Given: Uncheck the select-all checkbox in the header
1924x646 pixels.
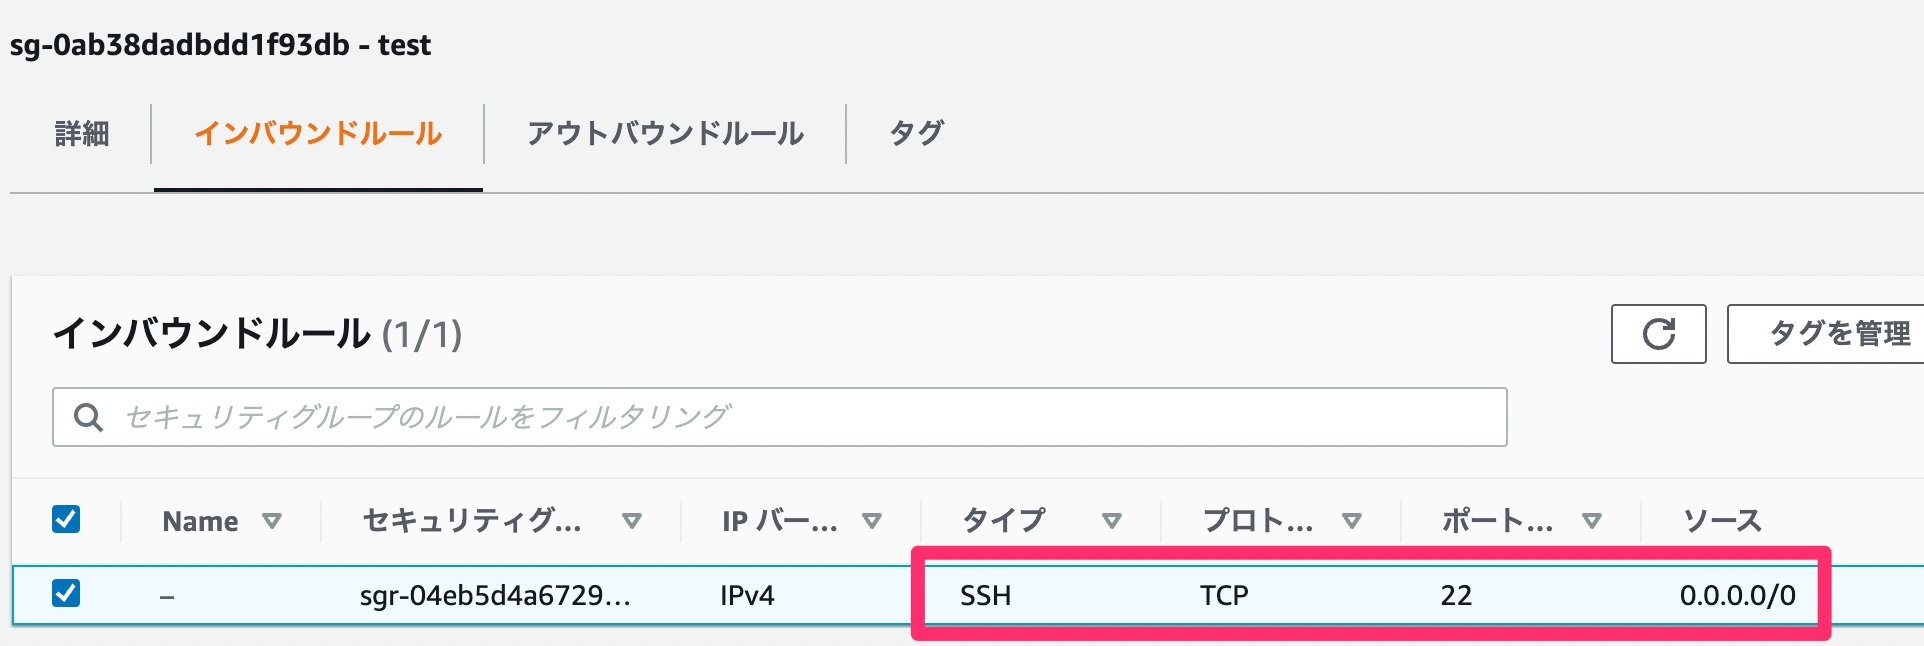Looking at the screenshot, I should (x=65, y=520).
